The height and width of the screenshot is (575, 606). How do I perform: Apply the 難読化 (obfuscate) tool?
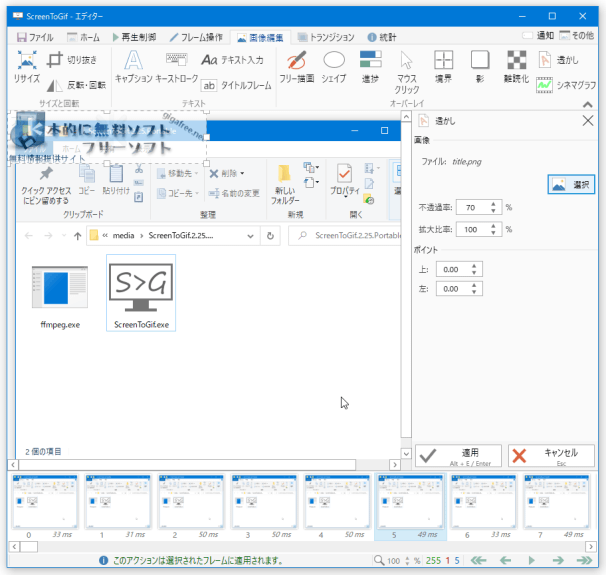coord(517,66)
